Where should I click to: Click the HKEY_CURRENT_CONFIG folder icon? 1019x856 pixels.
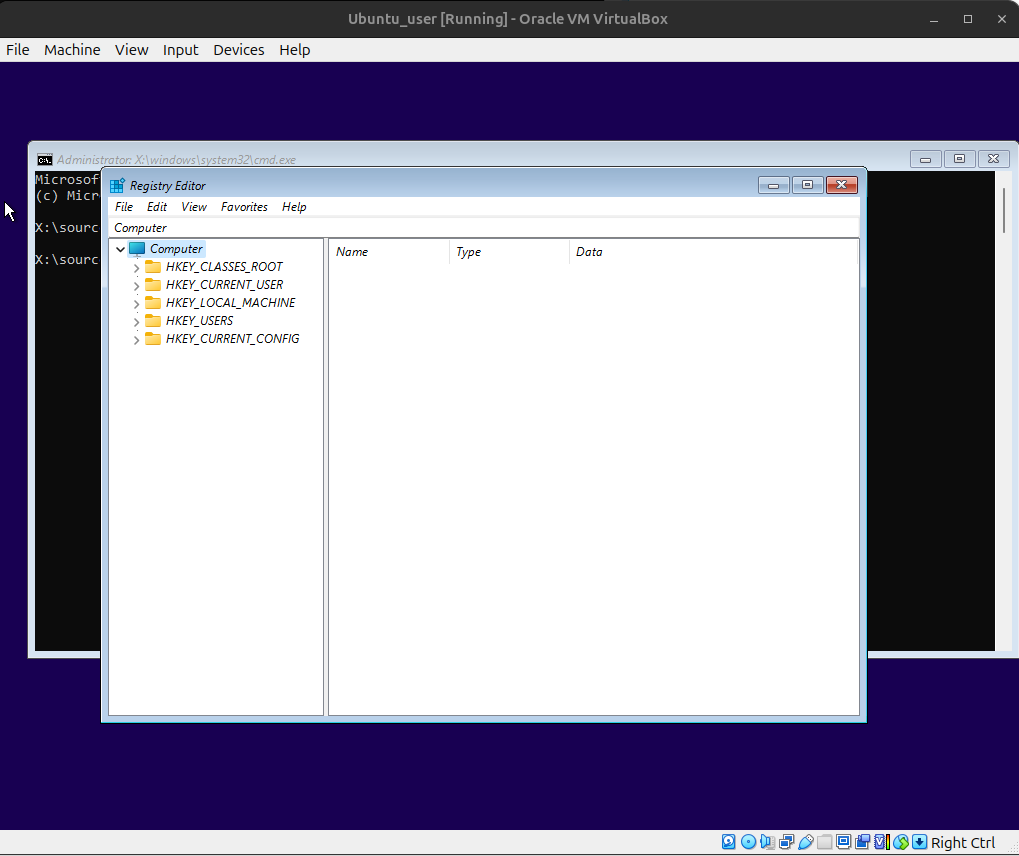pyautogui.click(x=153, y=339)
